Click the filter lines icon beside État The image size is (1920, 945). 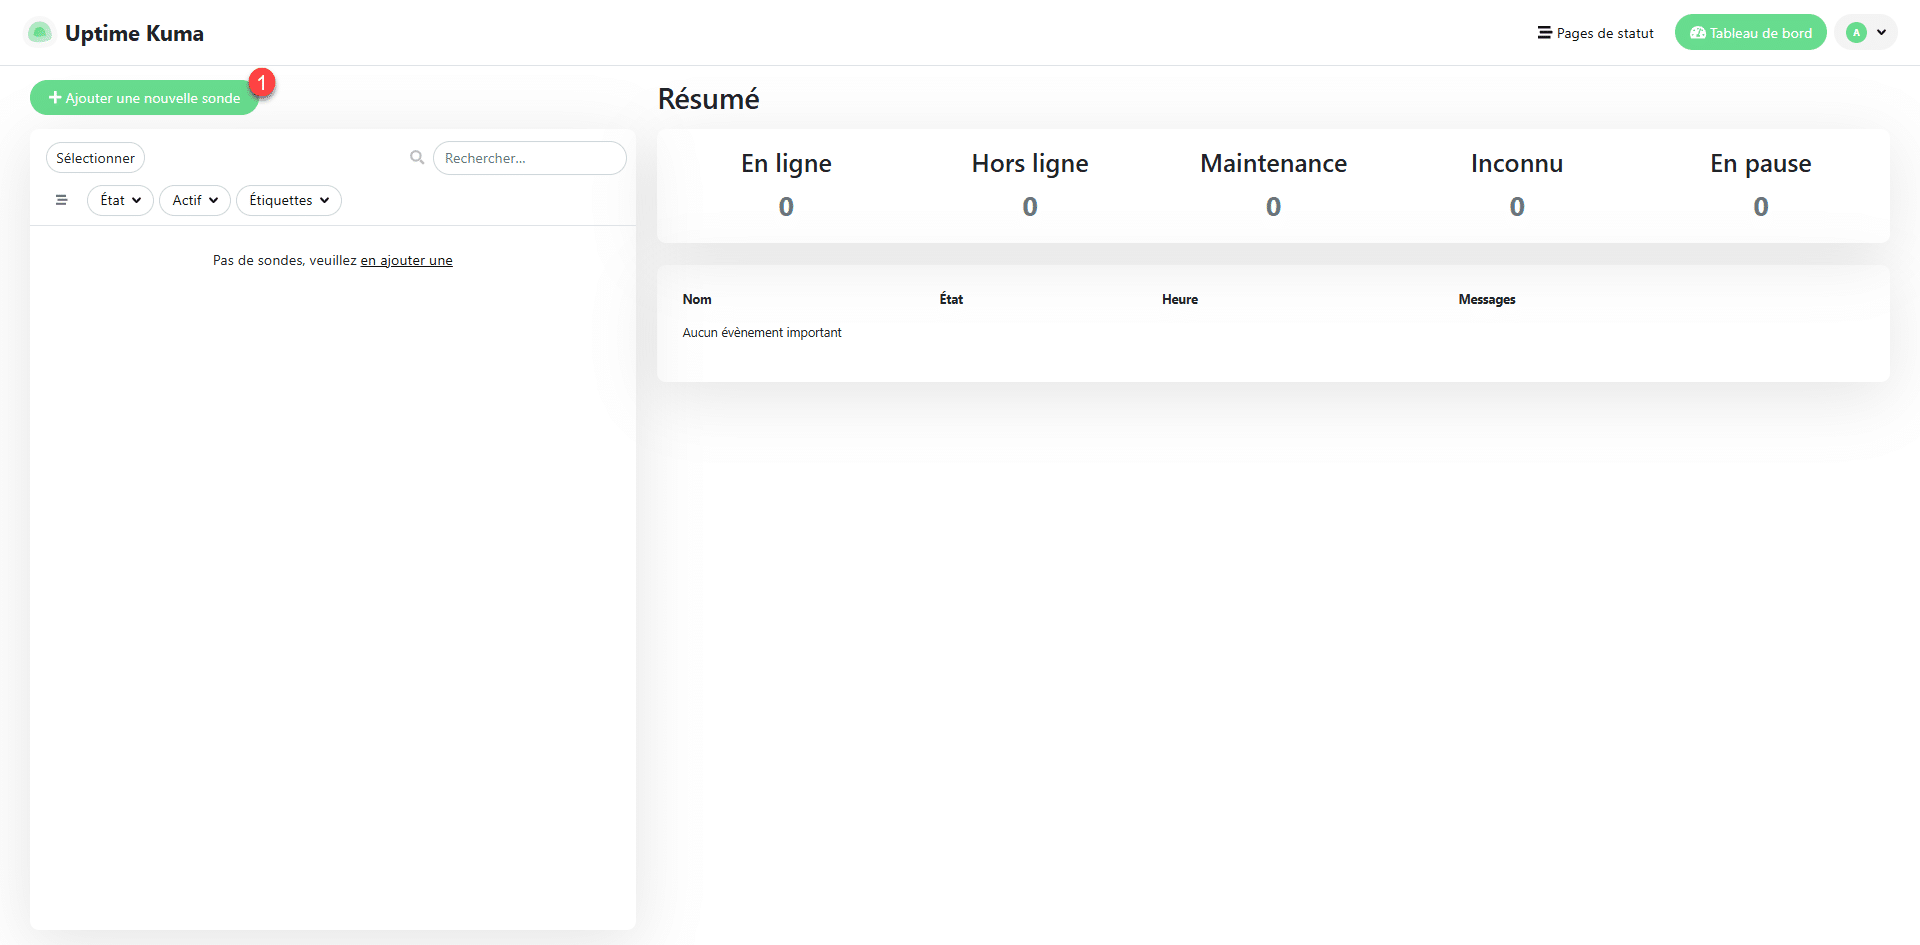62,200
